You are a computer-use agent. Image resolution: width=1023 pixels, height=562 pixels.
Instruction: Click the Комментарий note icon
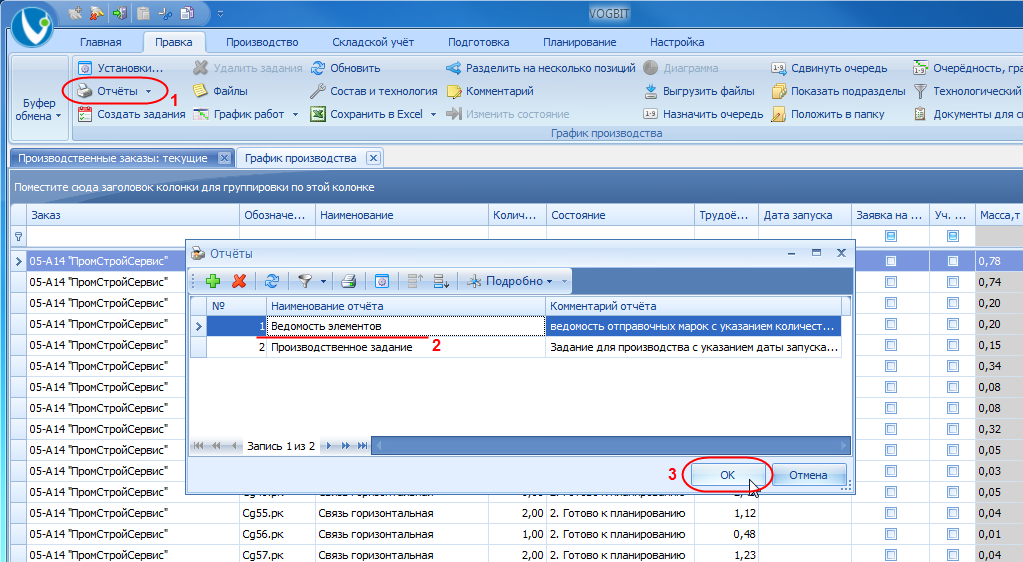(x=453, y=91)
